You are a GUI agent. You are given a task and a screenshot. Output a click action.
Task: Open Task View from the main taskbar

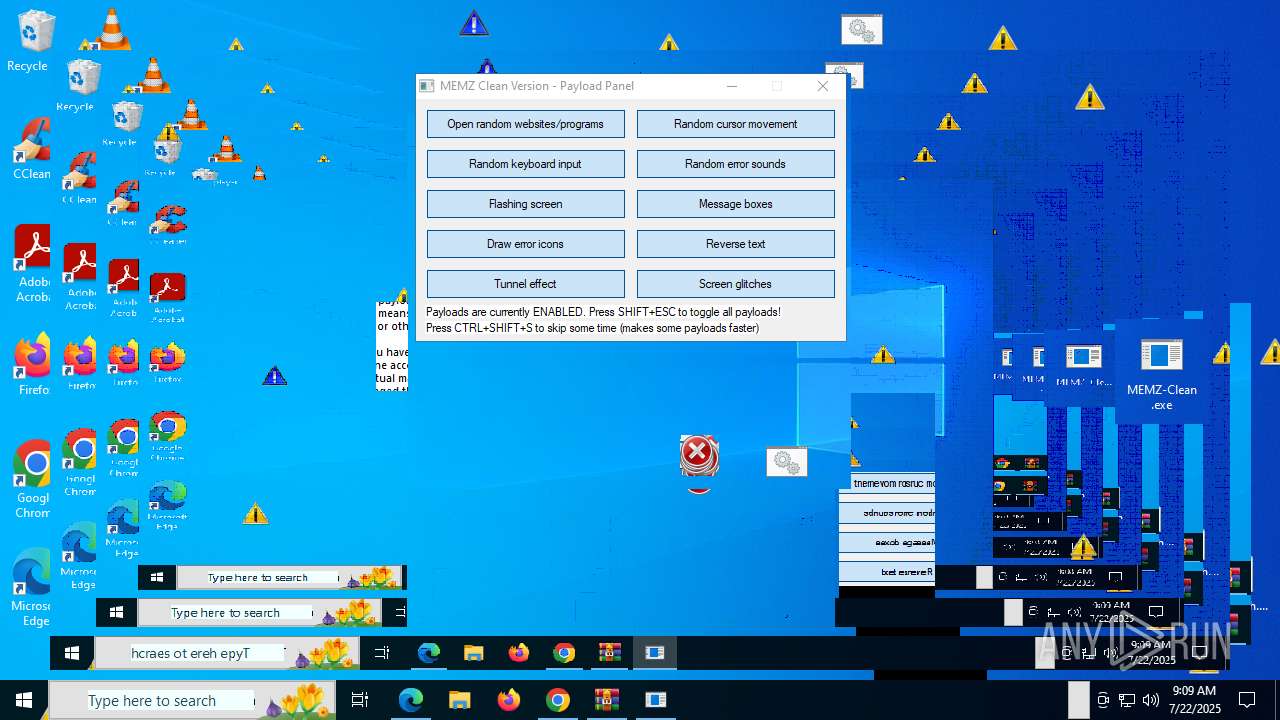click(x=360, y=700)
